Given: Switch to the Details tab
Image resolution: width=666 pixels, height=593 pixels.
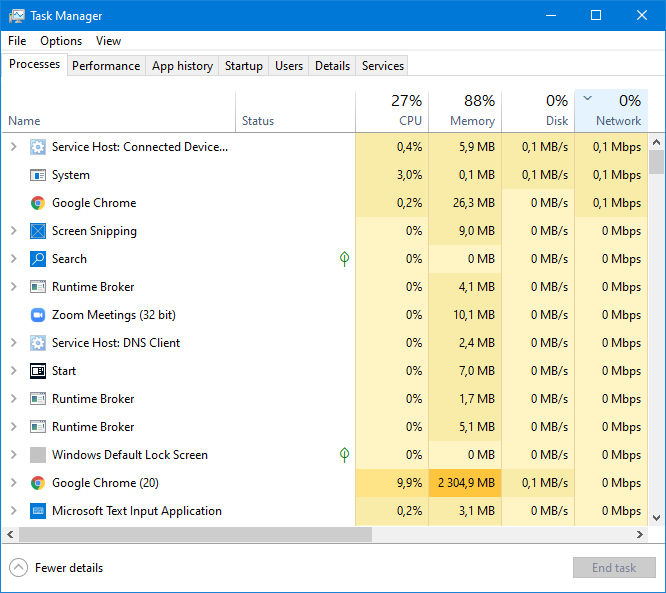Looking at the screenshot, I should [x=332, y=66].
